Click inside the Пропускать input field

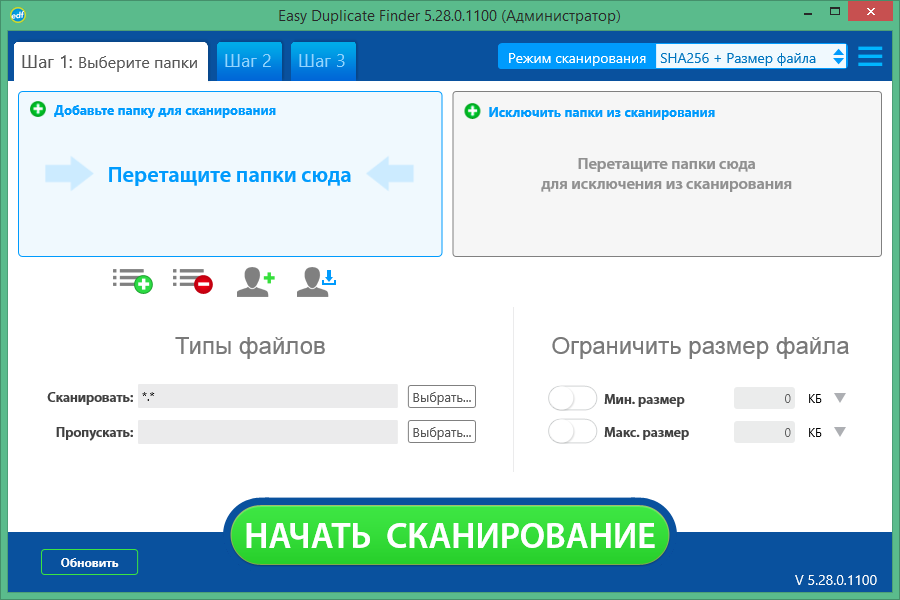click(270, 432)
